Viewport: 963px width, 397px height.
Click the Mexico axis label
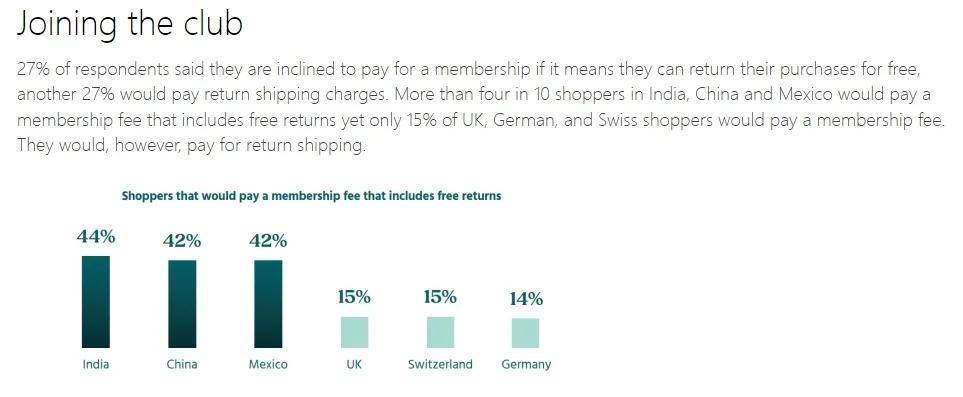point(268,364)
